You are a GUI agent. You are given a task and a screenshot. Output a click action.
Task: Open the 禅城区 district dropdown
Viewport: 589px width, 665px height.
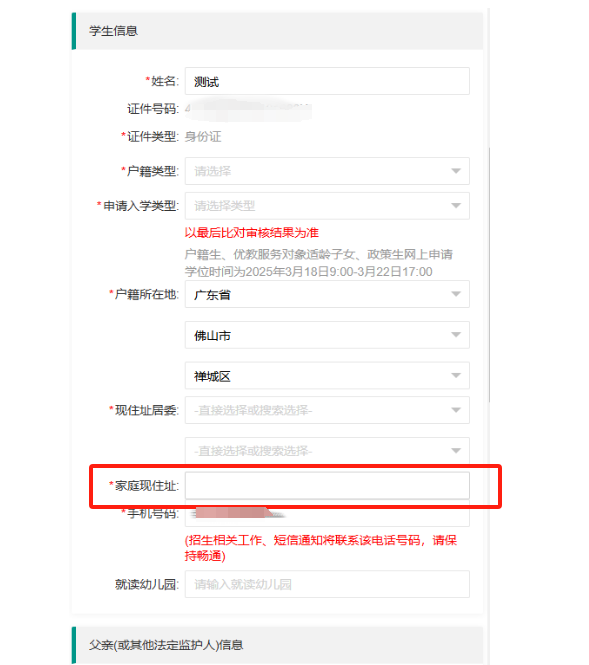(x=327, y=375)
